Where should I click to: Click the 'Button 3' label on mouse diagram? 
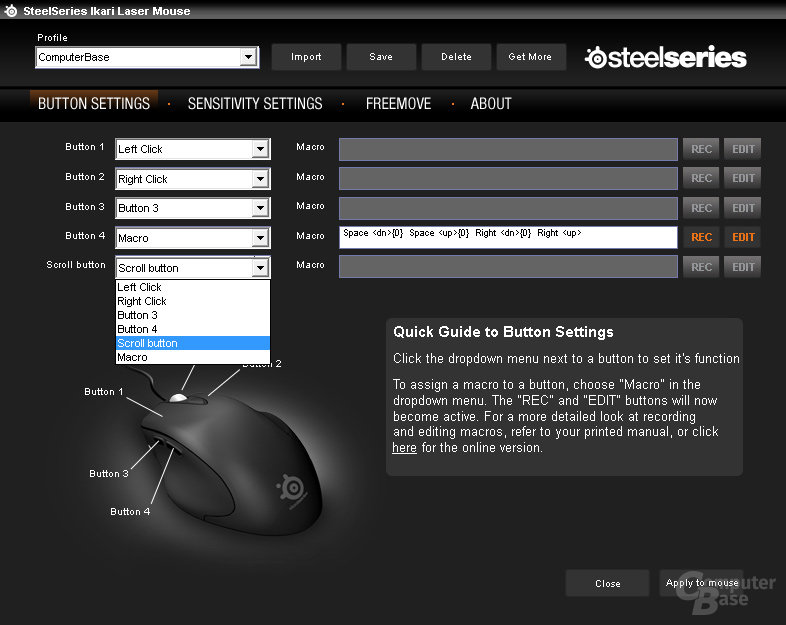(x=109, y=474)
